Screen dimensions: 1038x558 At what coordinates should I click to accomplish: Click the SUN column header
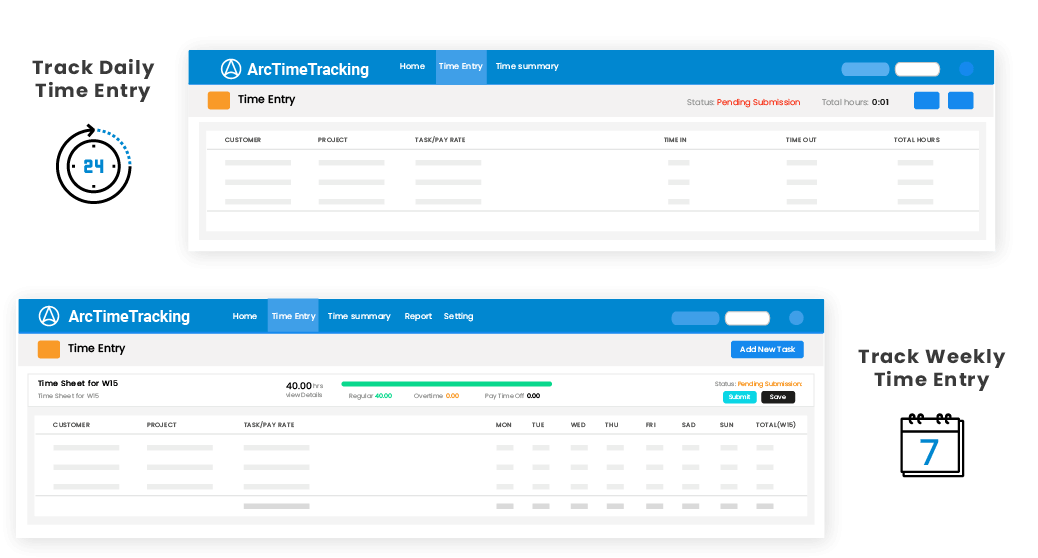(x=726, y=425)
